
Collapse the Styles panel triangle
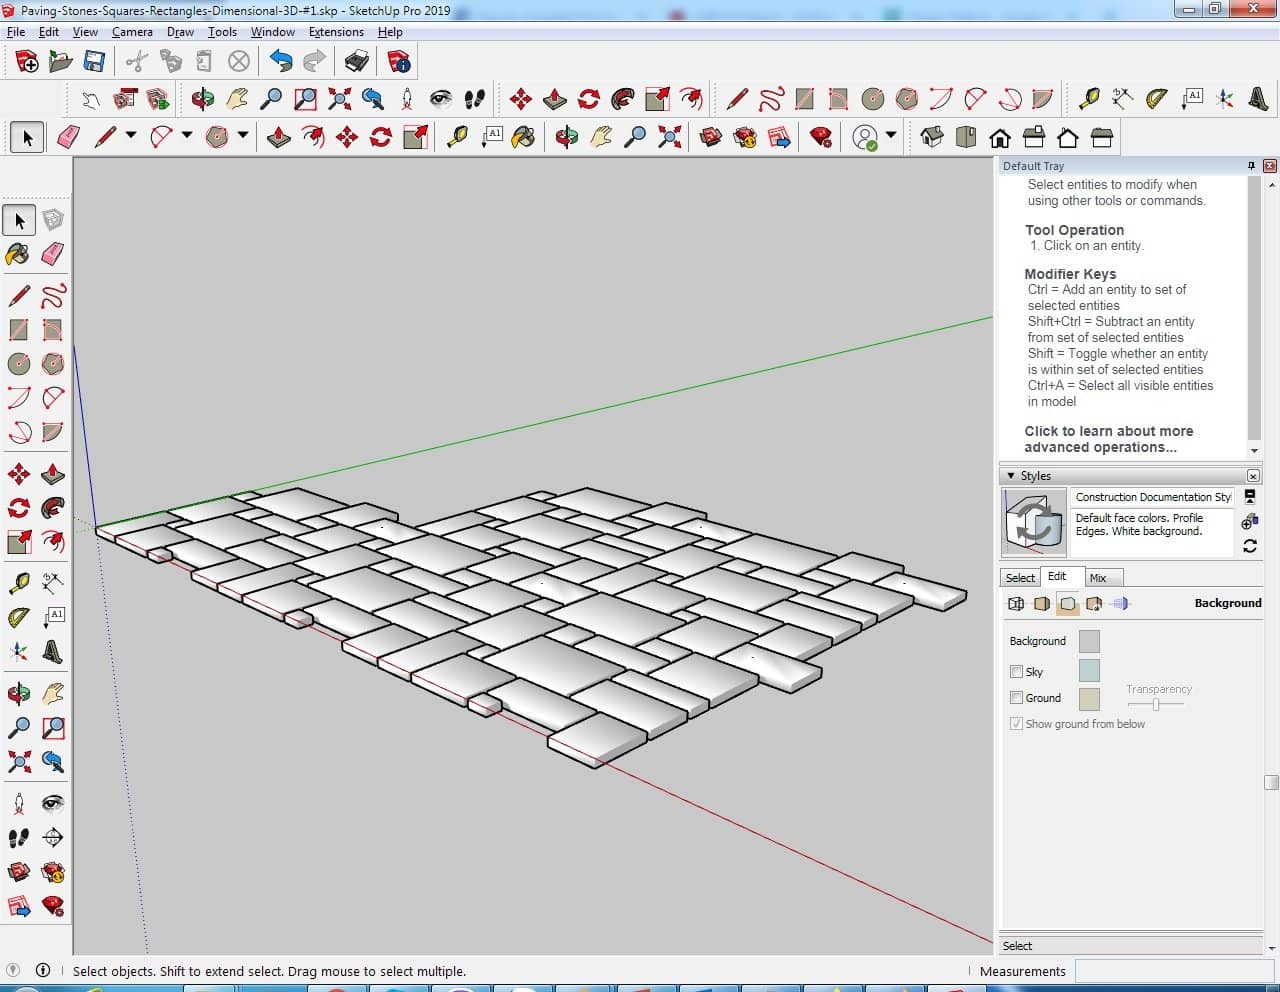[1011, 476]
